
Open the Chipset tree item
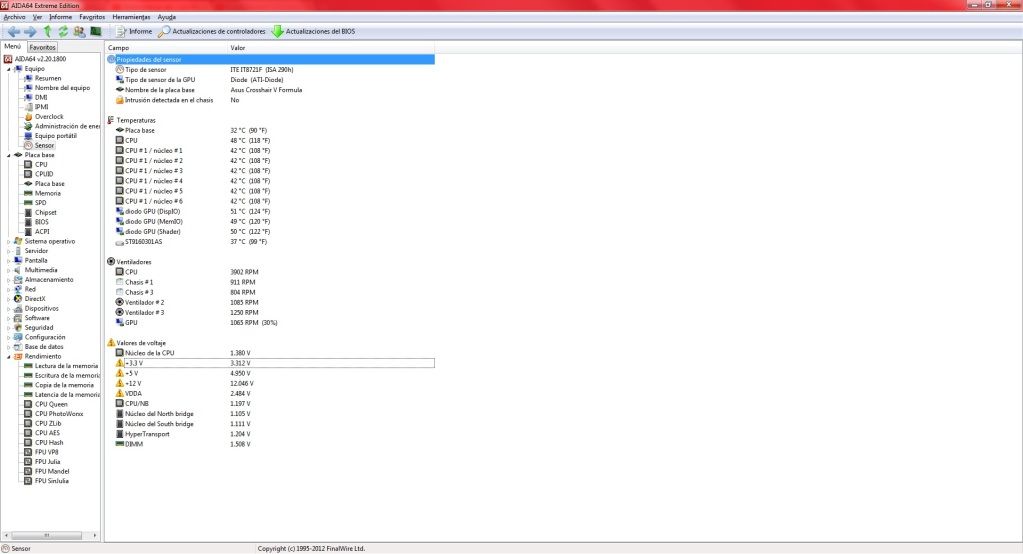(x=46, y=213)
